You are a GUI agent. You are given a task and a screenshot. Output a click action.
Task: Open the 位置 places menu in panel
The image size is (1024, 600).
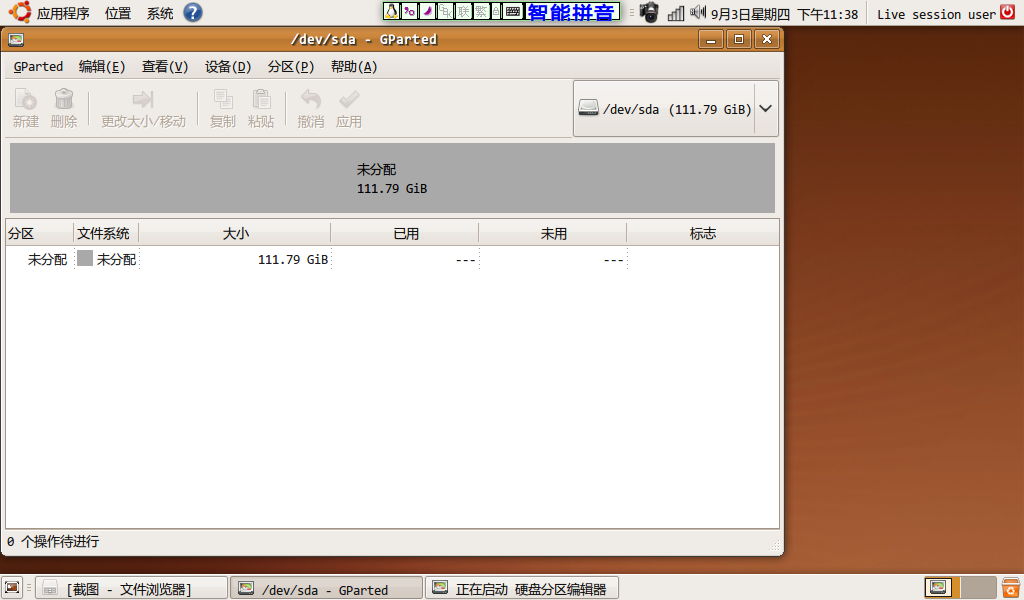point(118,13)
